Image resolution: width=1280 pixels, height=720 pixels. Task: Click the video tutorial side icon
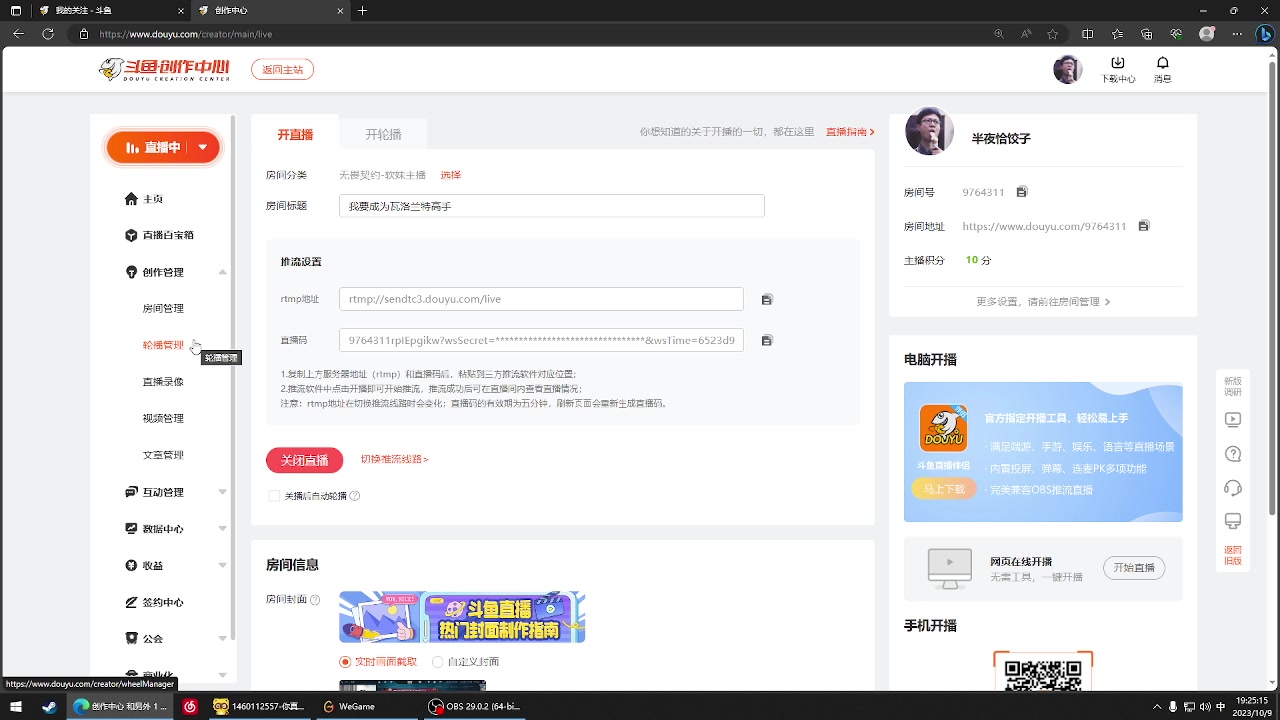(x=1233, y=420)
